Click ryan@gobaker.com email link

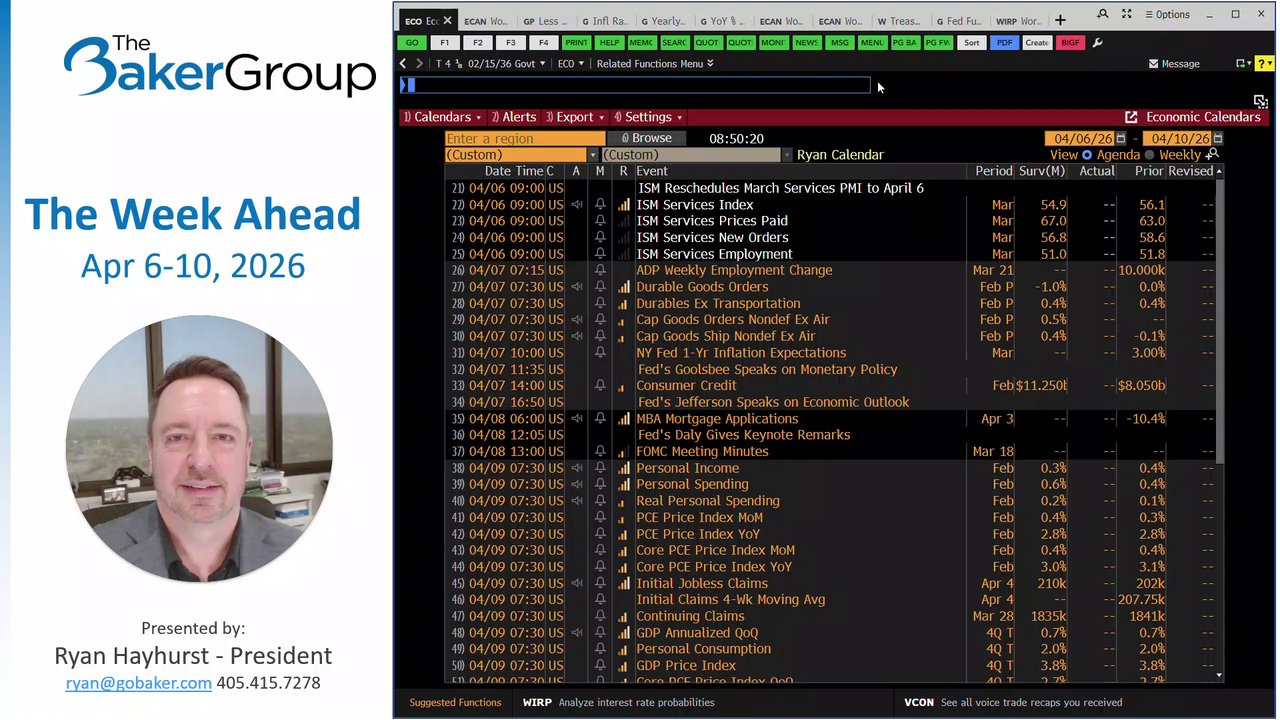(x=139, y=683)
